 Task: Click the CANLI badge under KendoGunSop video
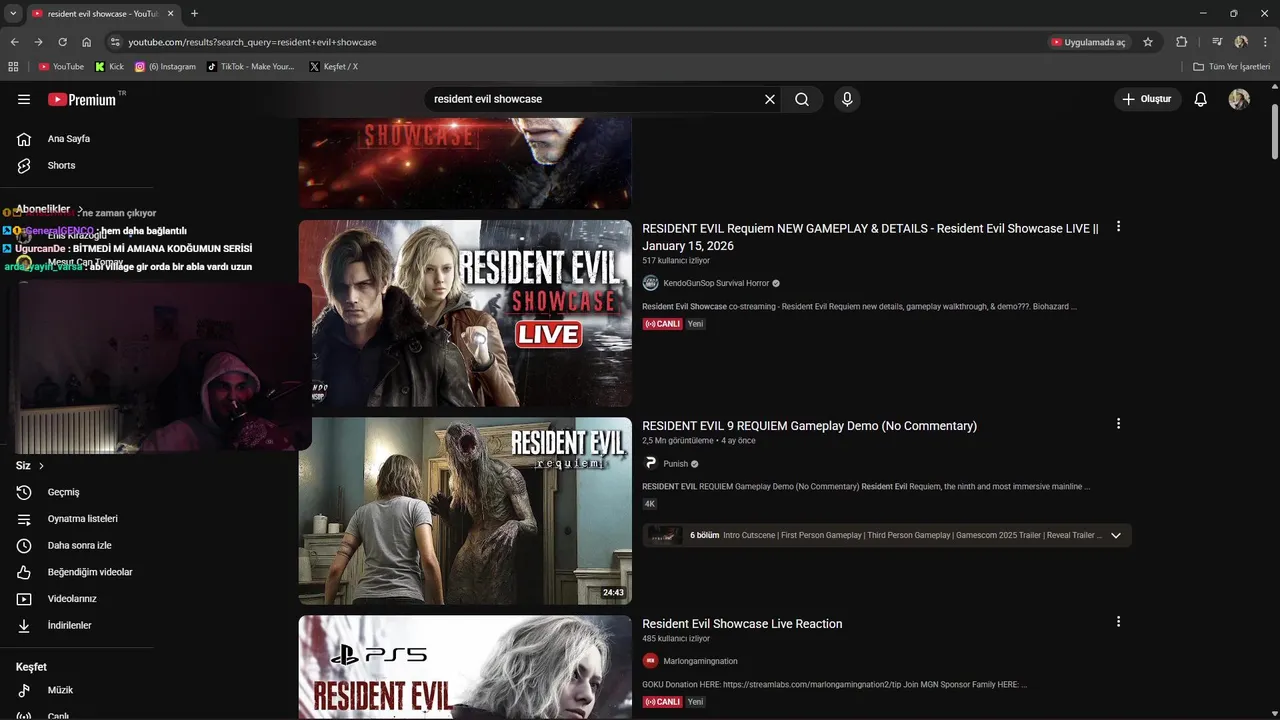pos(662,324)
